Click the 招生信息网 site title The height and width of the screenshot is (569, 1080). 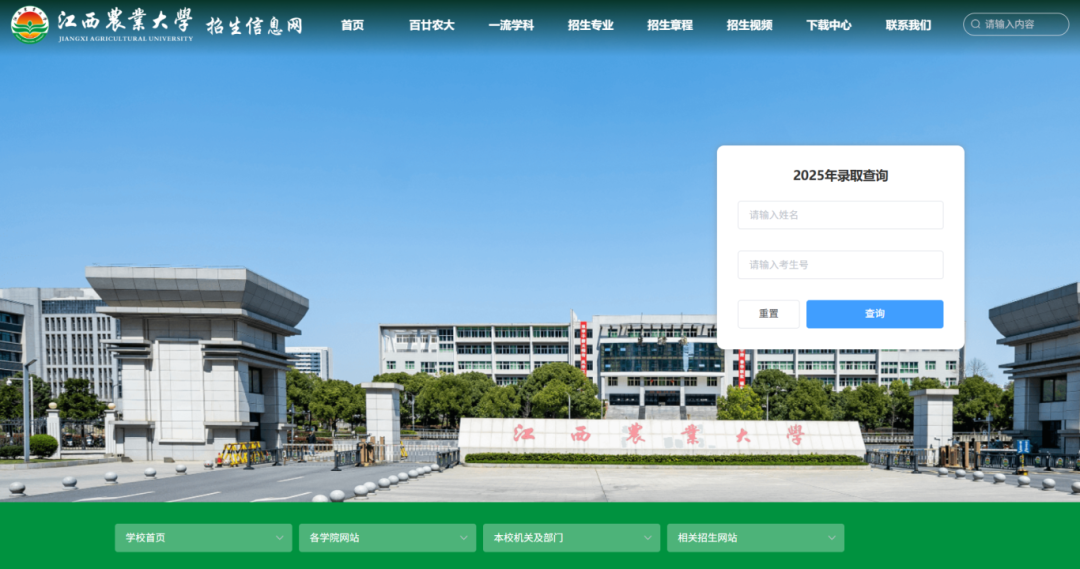[x=254, y=26]
